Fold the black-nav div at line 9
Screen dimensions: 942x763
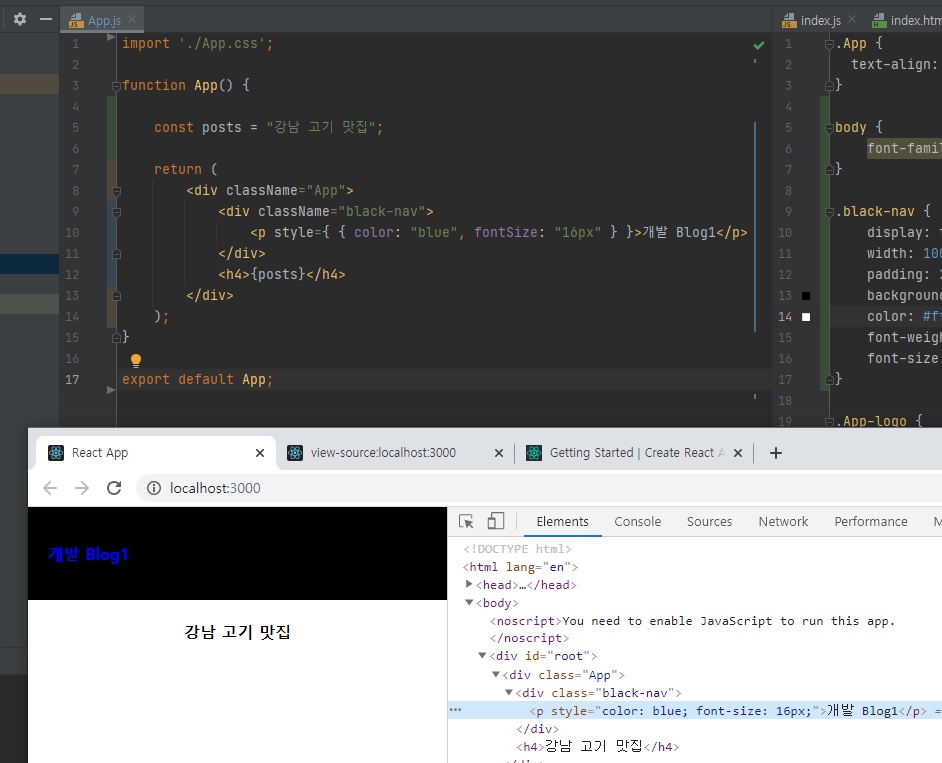tap(117, 212)
